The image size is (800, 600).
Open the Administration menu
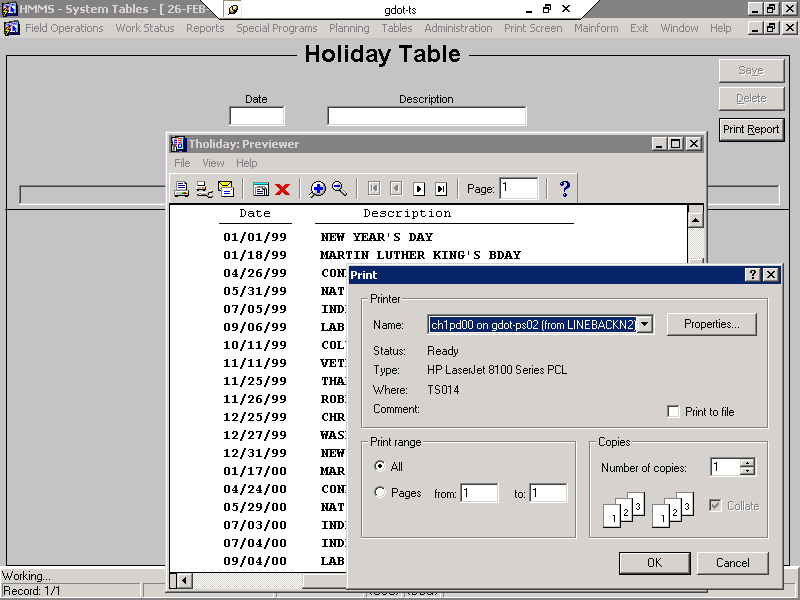tap(458, 28)
